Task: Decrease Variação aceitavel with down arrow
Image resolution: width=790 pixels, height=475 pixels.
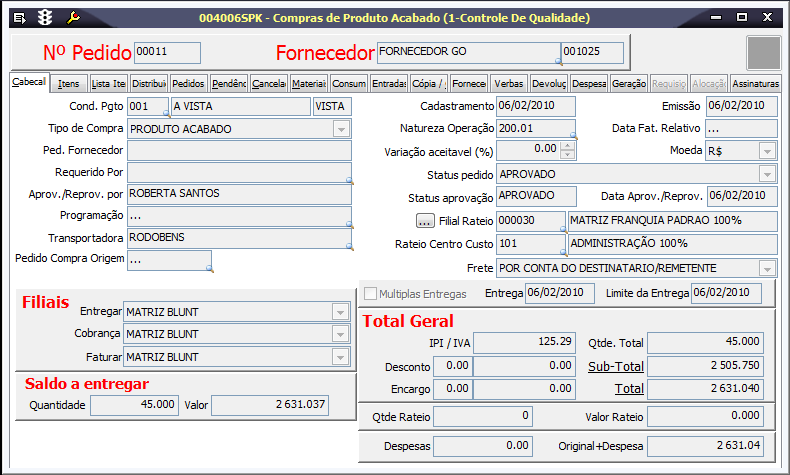Action: click(567, 154)
